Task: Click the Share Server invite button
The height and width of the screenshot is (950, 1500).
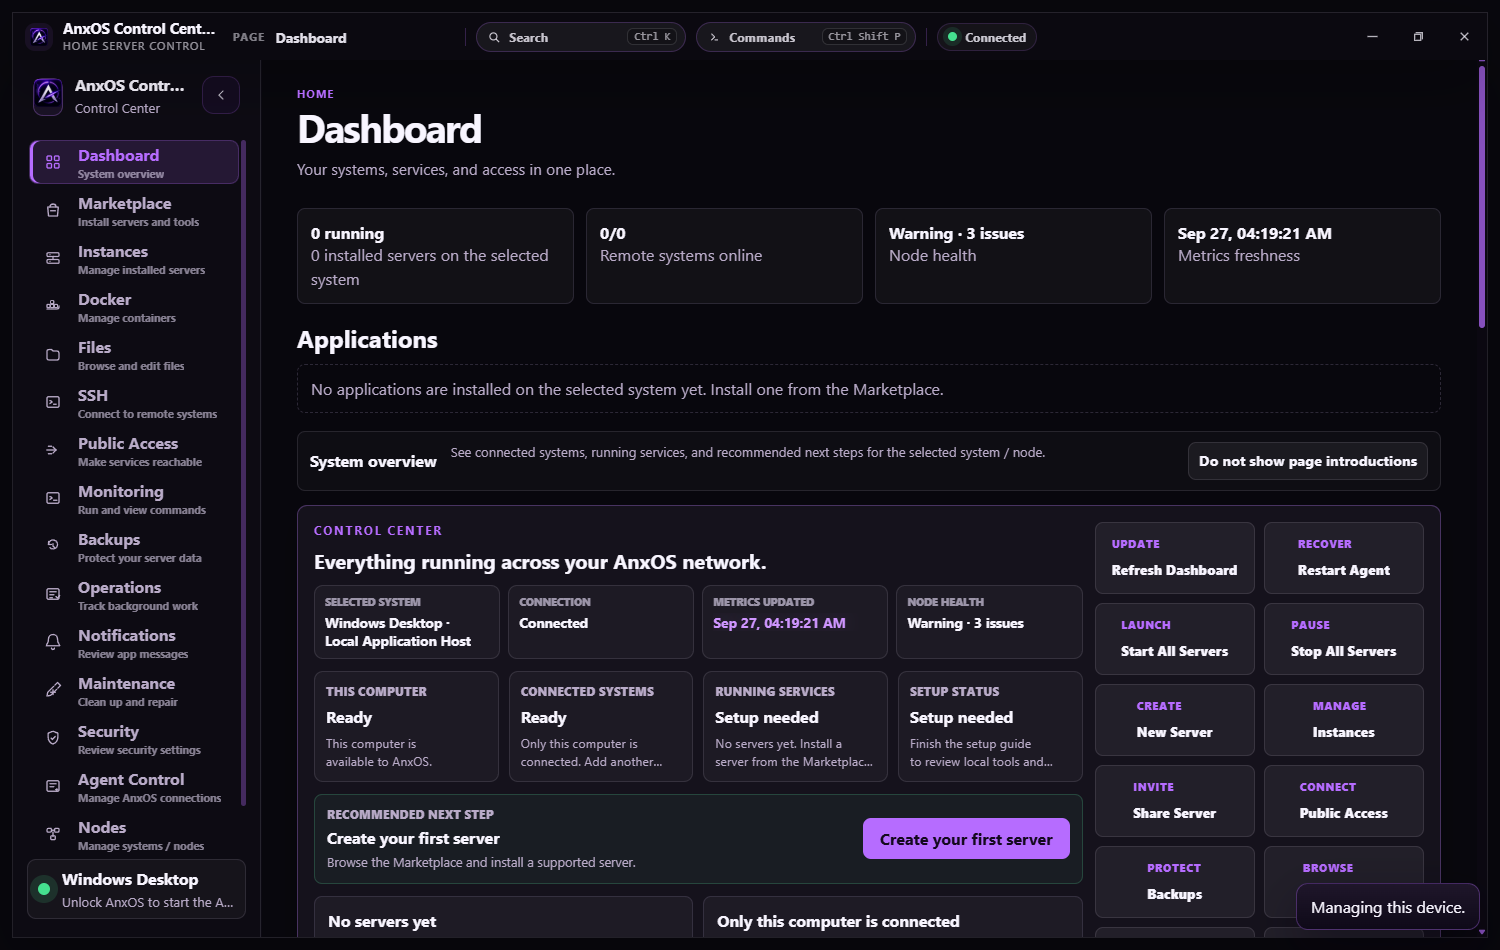Action: point(1174,801)
